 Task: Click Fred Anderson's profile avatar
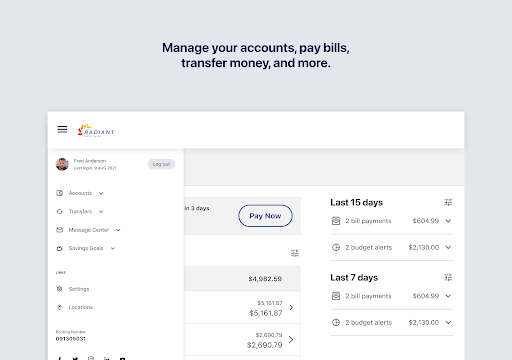(x=62, y=164)
